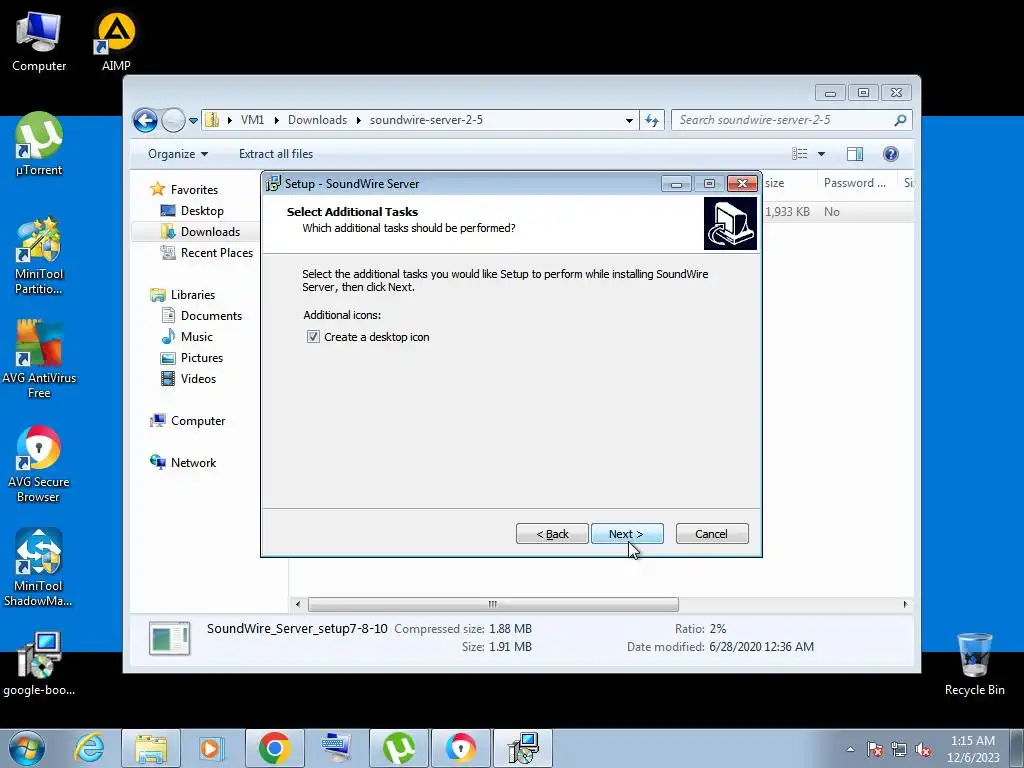Image resolution: width=1024 pixels, height=768 pixels.
Task: Open Google Chrome from the taskbar
Action: point(274,748)
